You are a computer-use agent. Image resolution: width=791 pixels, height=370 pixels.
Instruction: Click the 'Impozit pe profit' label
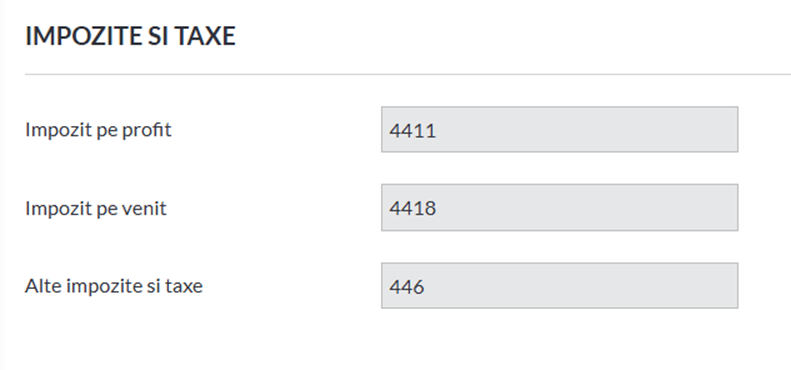tap(98, 130)
